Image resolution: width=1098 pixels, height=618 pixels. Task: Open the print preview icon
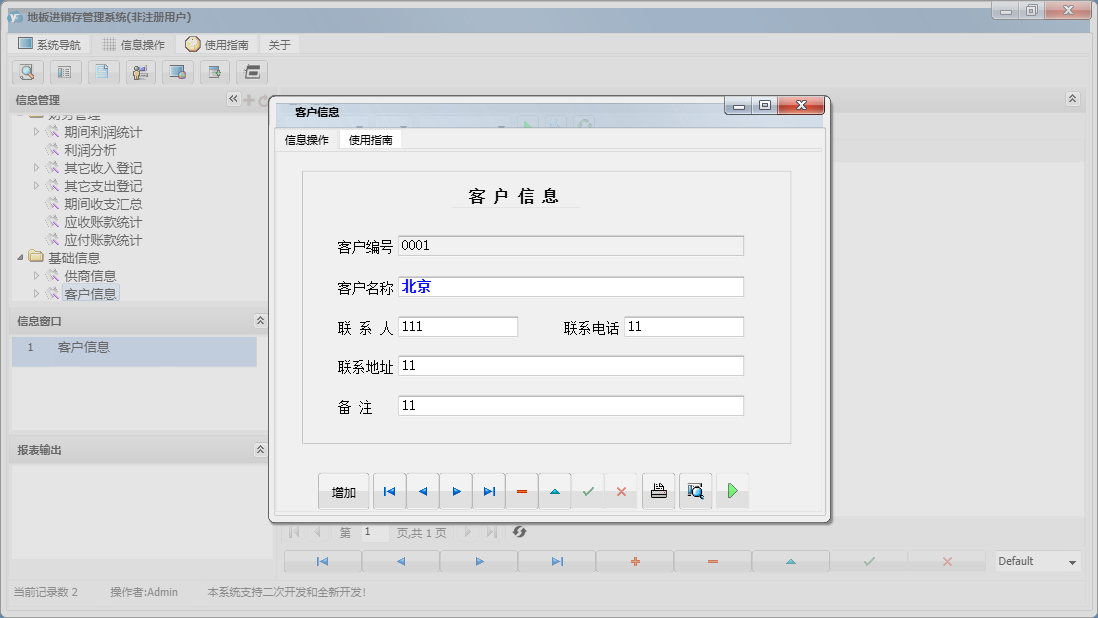[x=695, y=491]
